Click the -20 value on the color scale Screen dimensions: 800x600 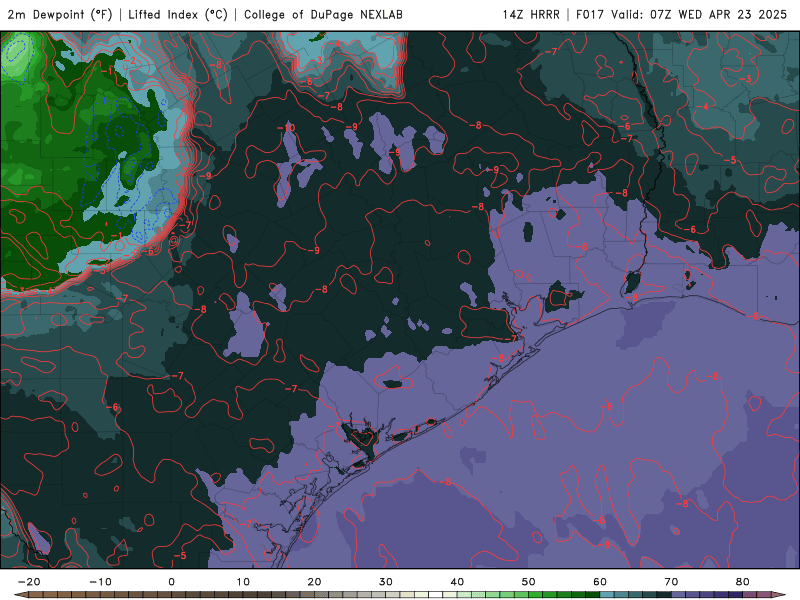coord(29,582)
